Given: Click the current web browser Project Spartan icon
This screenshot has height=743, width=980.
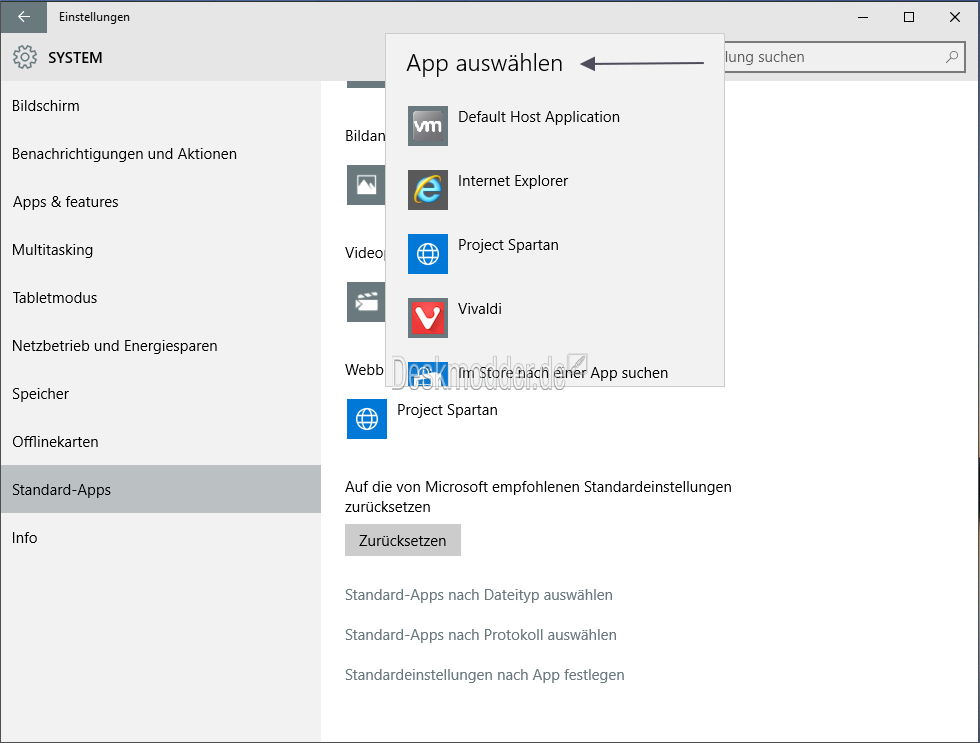Looking at the screenshot, I should click(367, 419).
